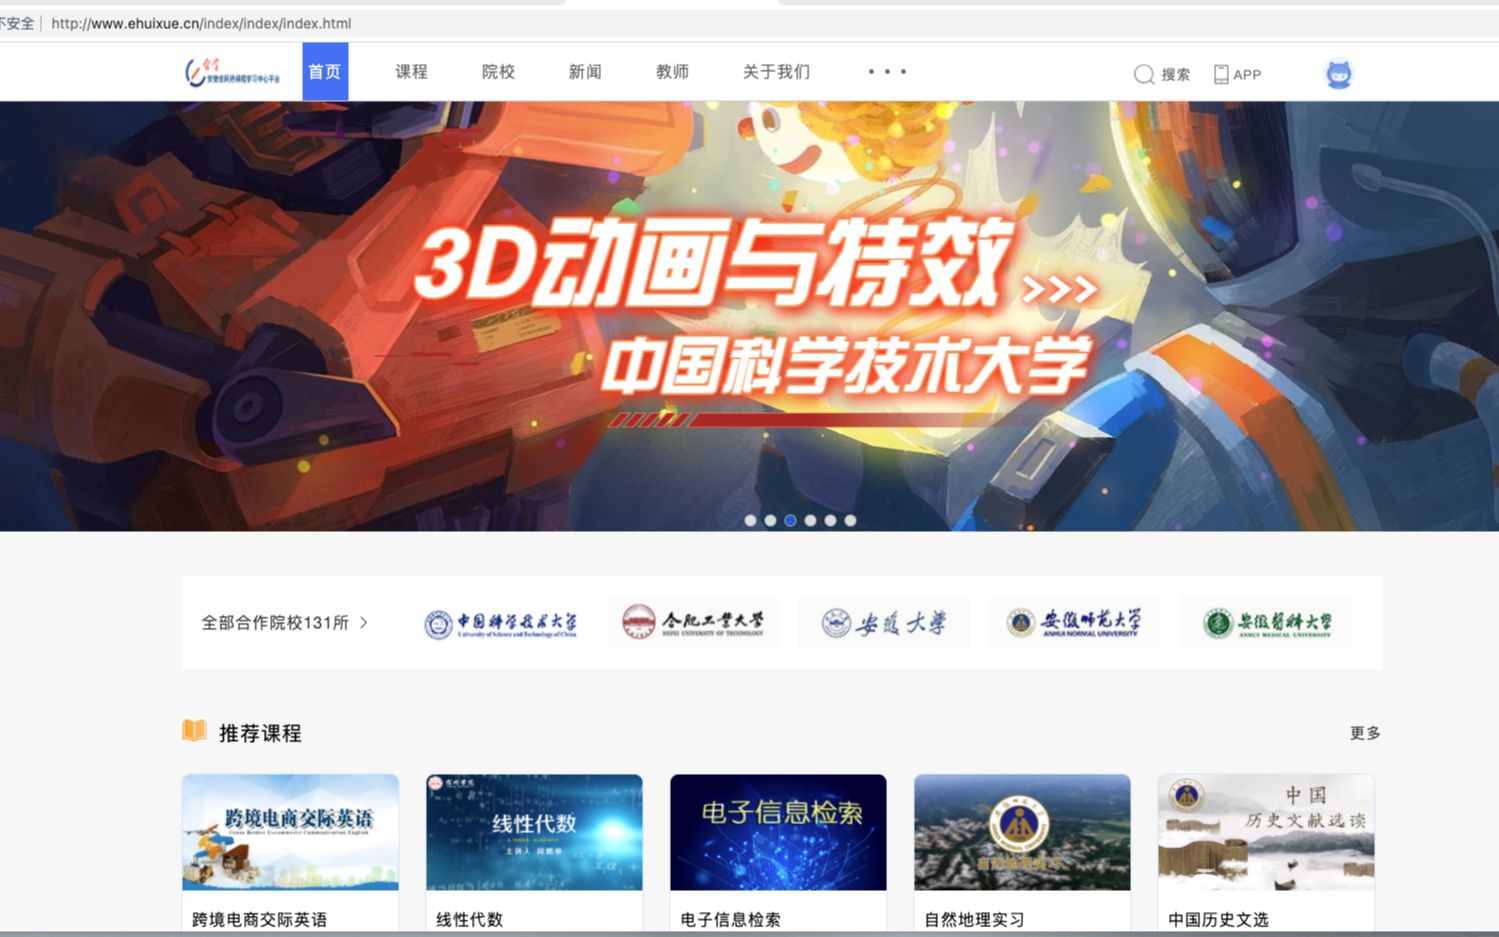
Task: Click the e会学 site logo
Action: click(x=232, y=72)
